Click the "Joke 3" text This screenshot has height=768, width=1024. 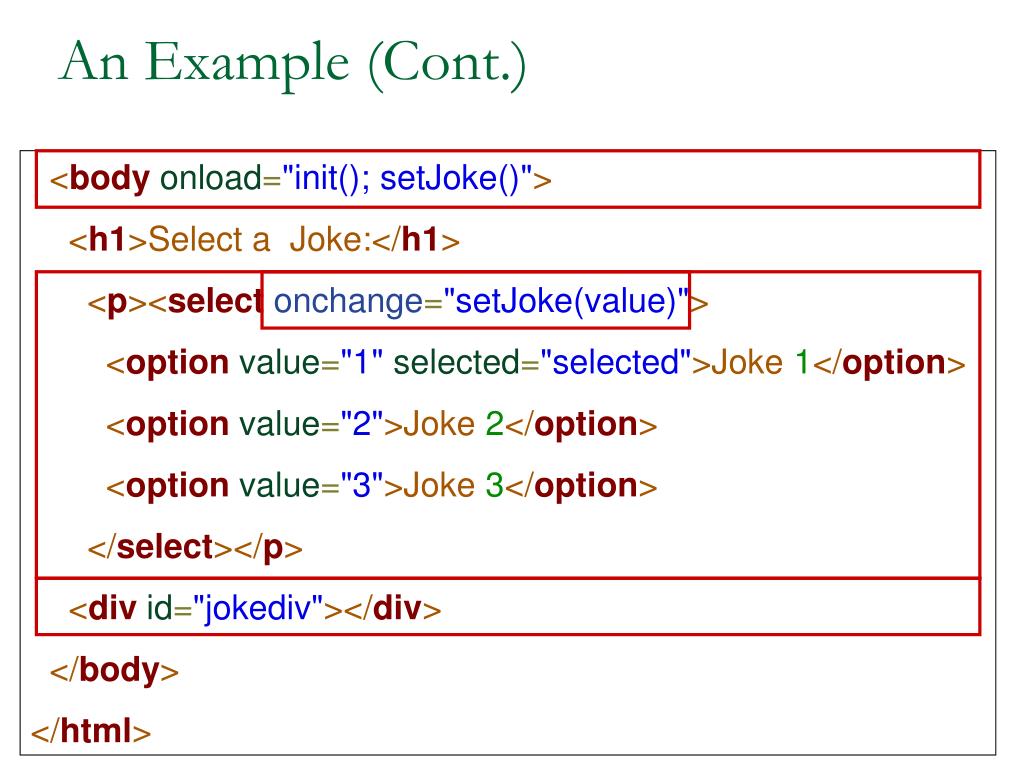coord(453,486)
